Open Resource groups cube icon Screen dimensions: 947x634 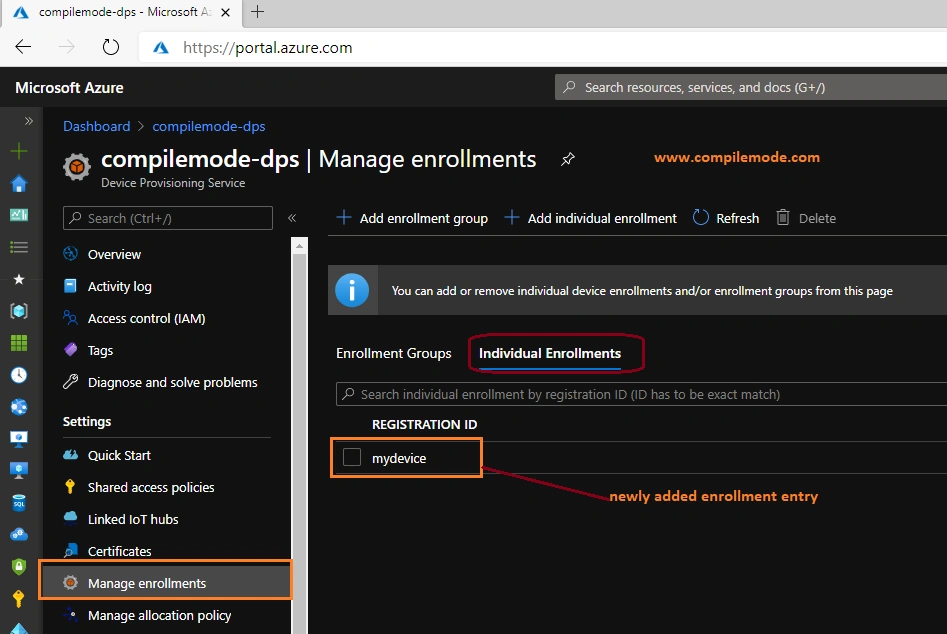pyautogui.click(x=19, y=311)
